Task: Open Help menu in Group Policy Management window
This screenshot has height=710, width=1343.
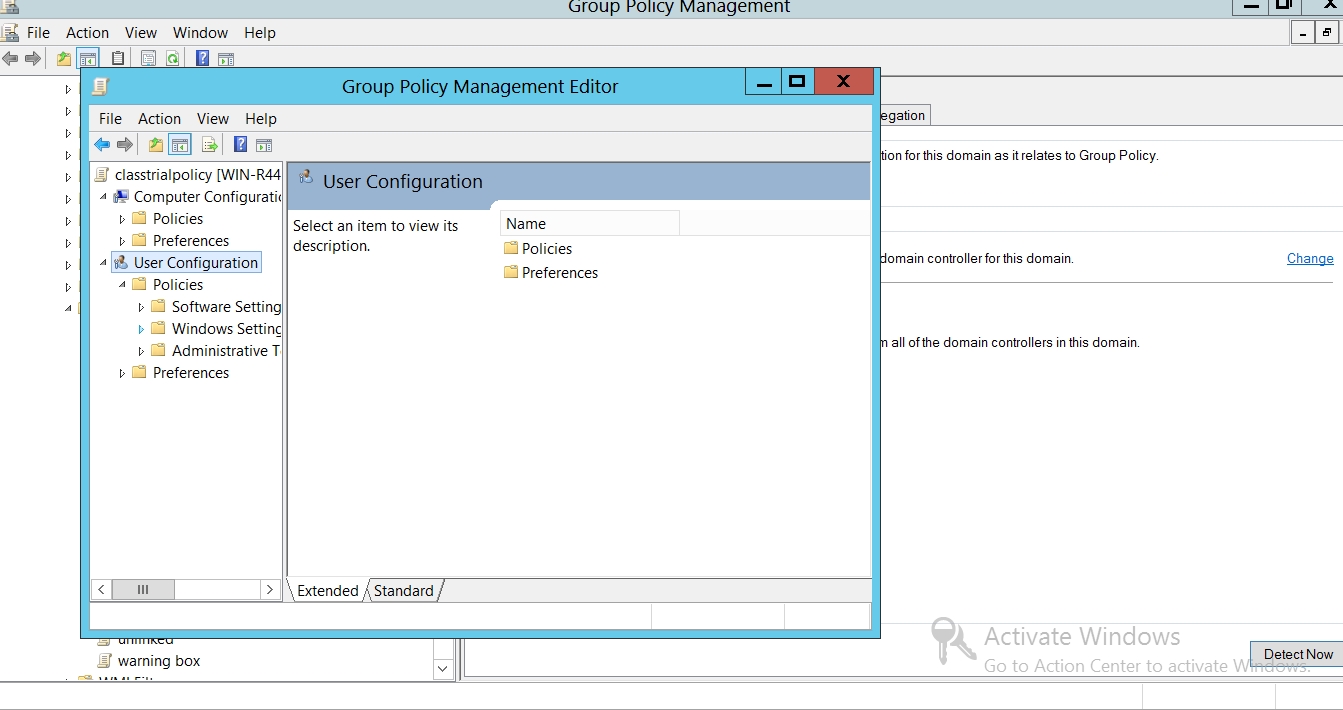Action: (259, 32)
